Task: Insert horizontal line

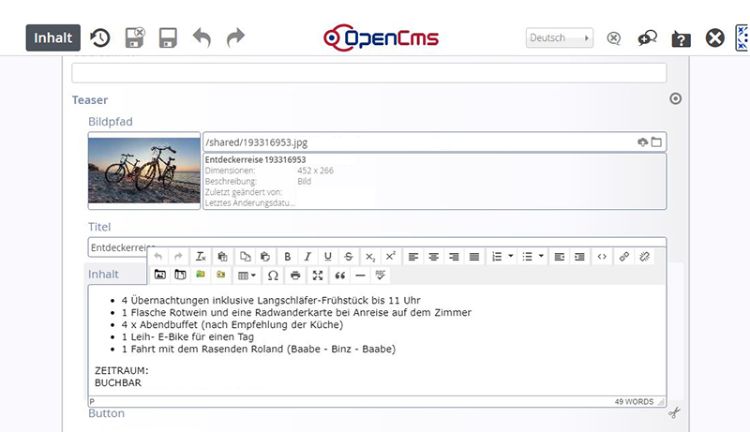Action: (x=360, y=275)
